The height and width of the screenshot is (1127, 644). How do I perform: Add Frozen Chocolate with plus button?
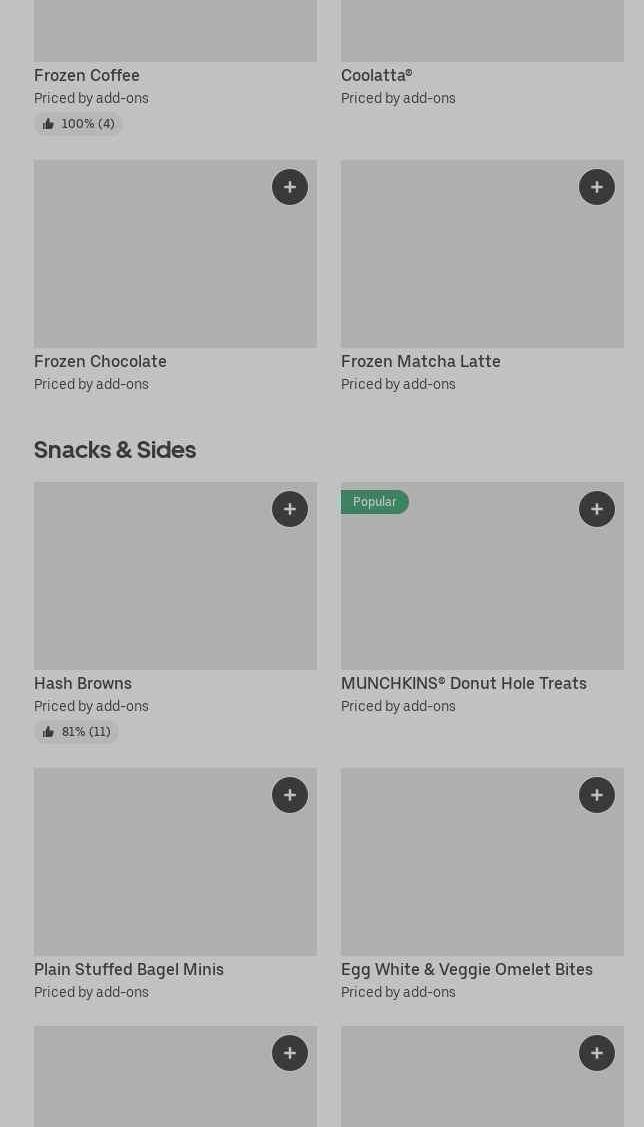290,187
